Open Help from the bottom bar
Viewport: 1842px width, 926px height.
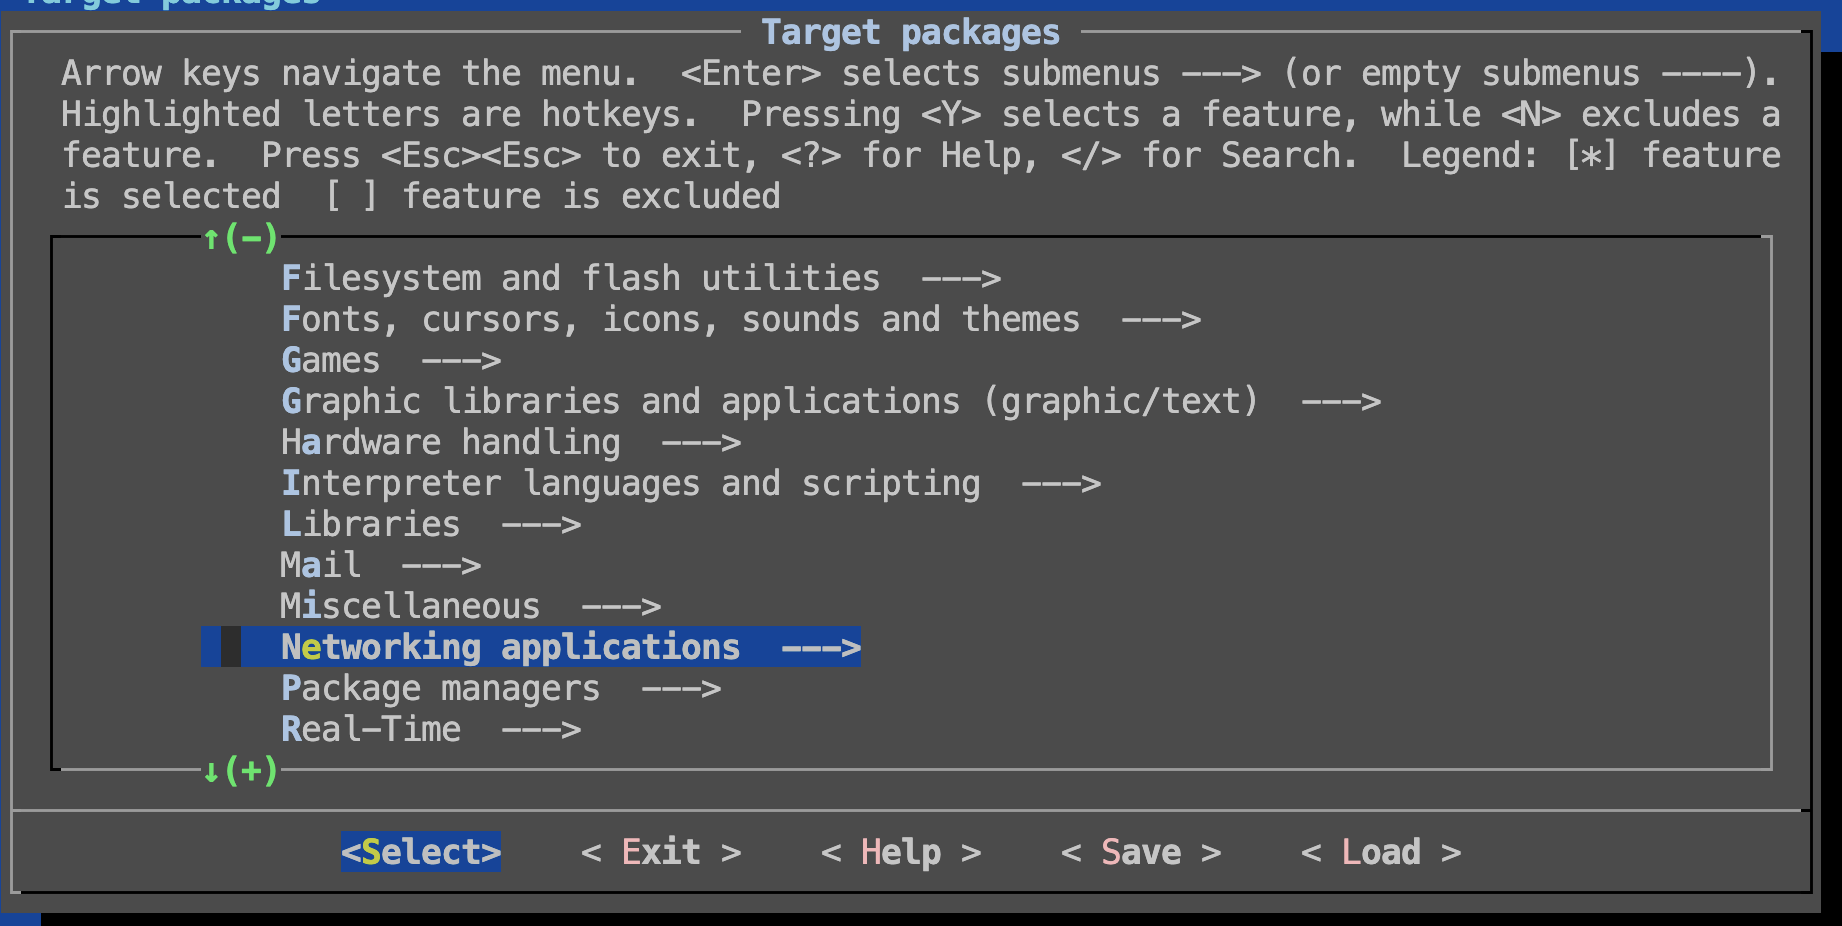pyautogui.click(x=901, y=852)
